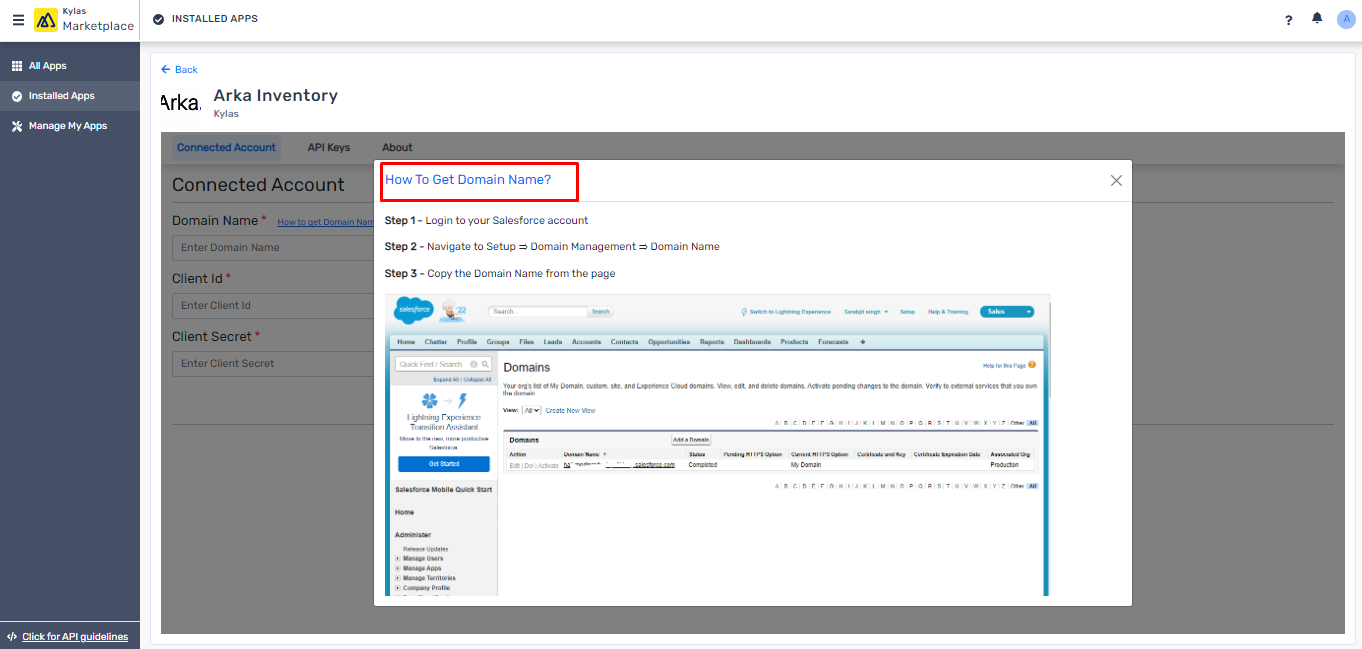Click the Salesforce Domains screenshot image
The image size is (1362, 649).
718,445
